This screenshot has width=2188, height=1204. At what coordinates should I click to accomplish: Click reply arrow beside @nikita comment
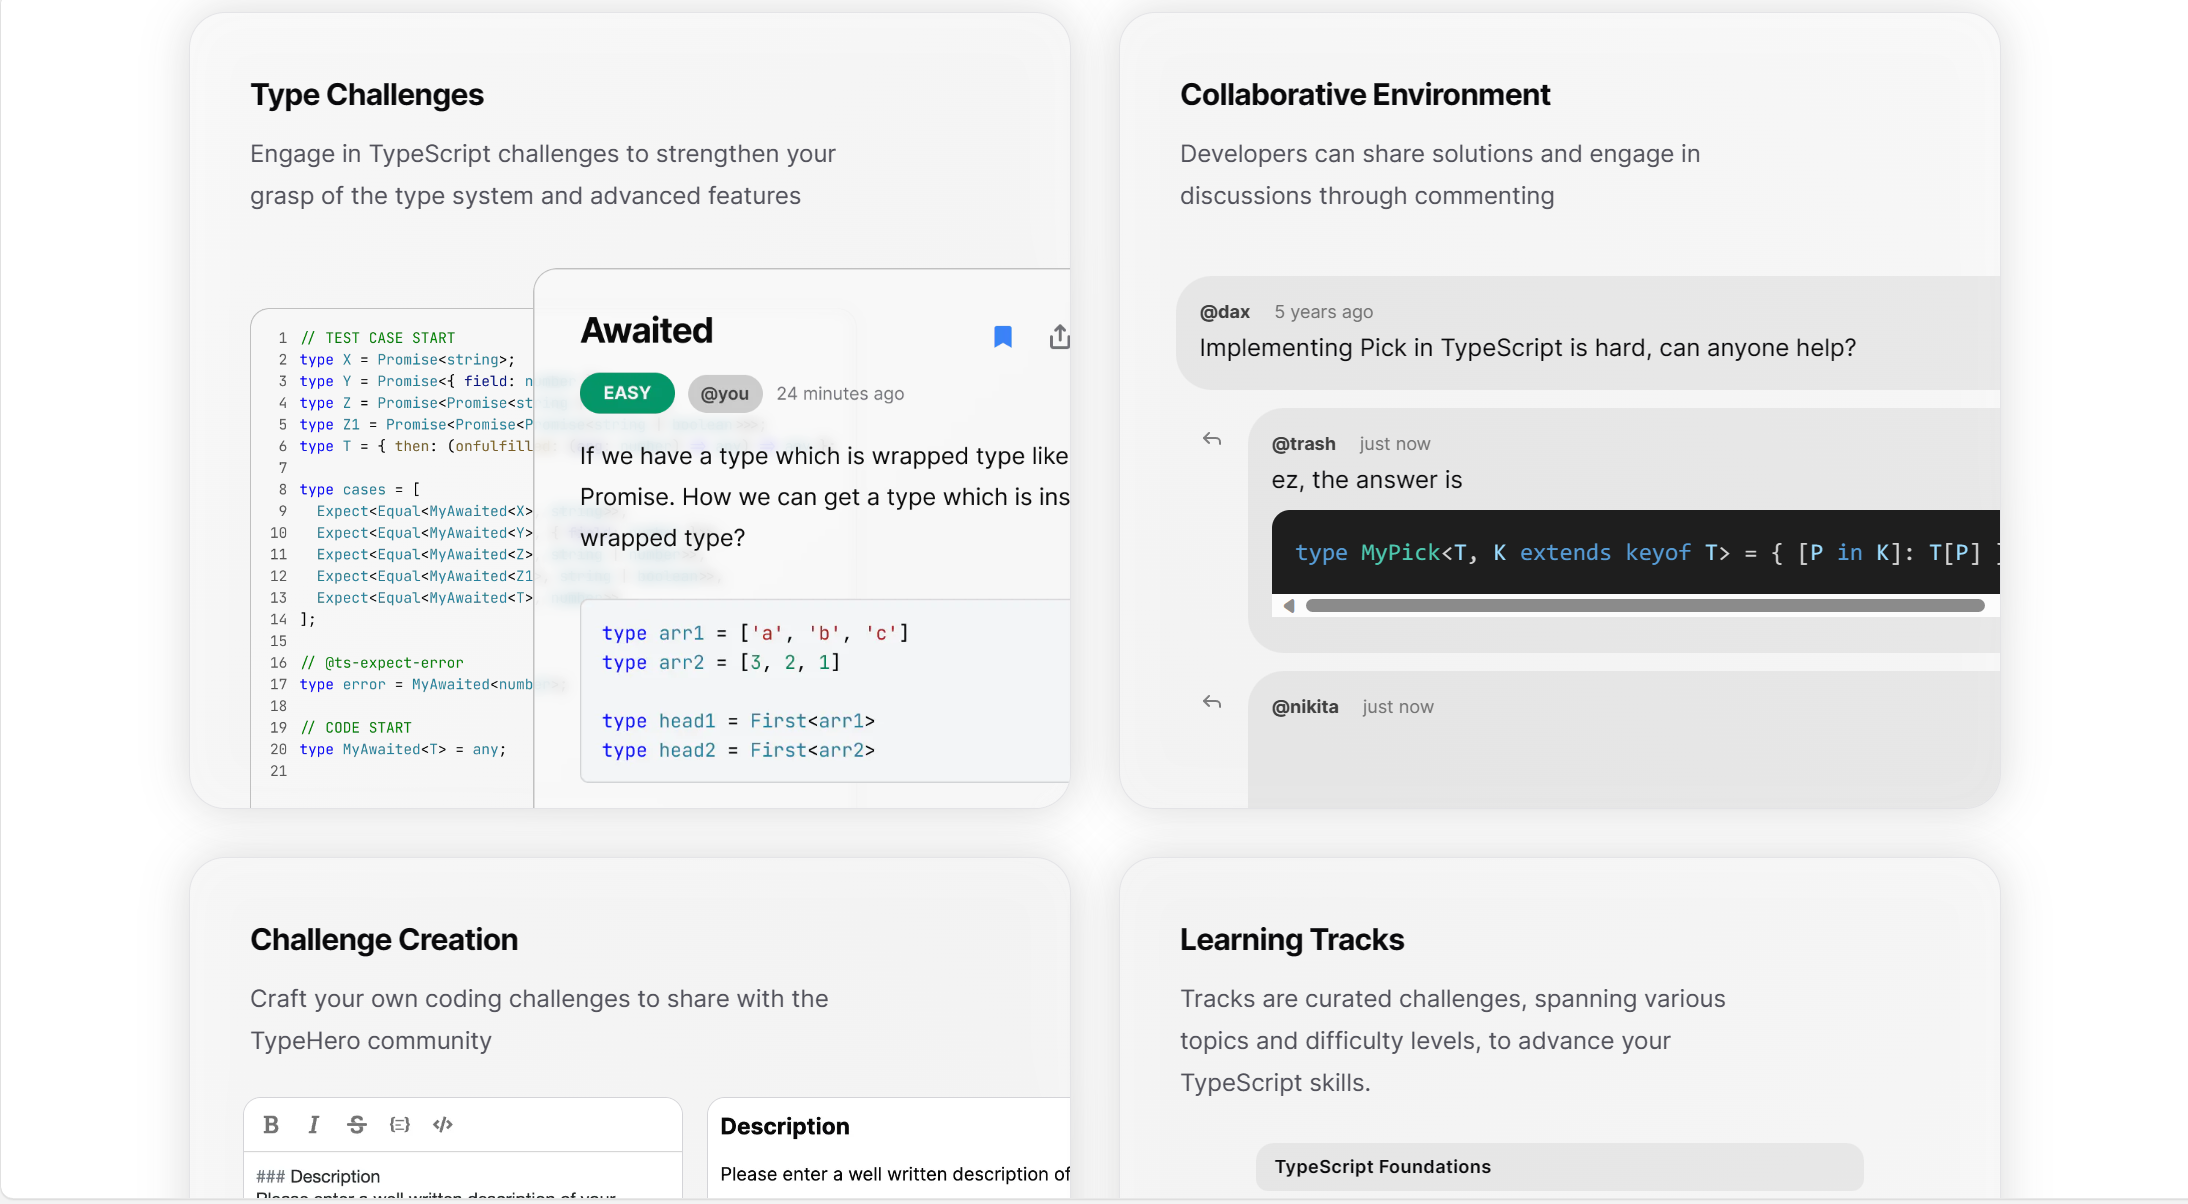1212,702
